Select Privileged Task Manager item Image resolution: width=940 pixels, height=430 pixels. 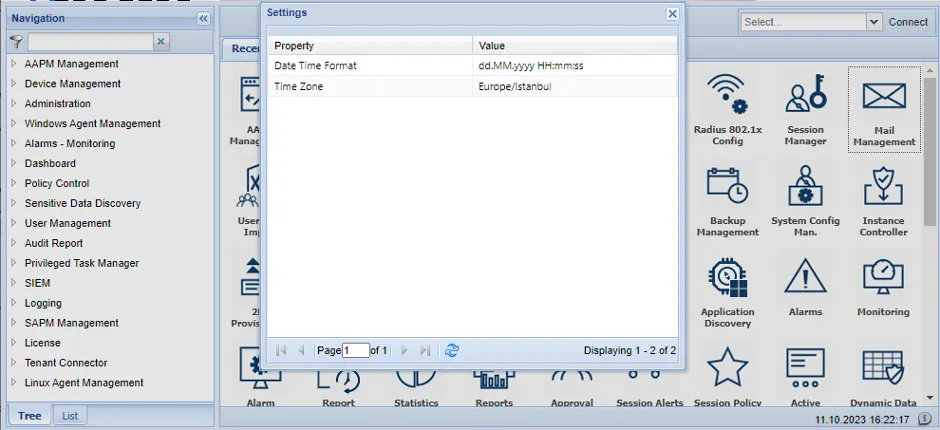82,263
